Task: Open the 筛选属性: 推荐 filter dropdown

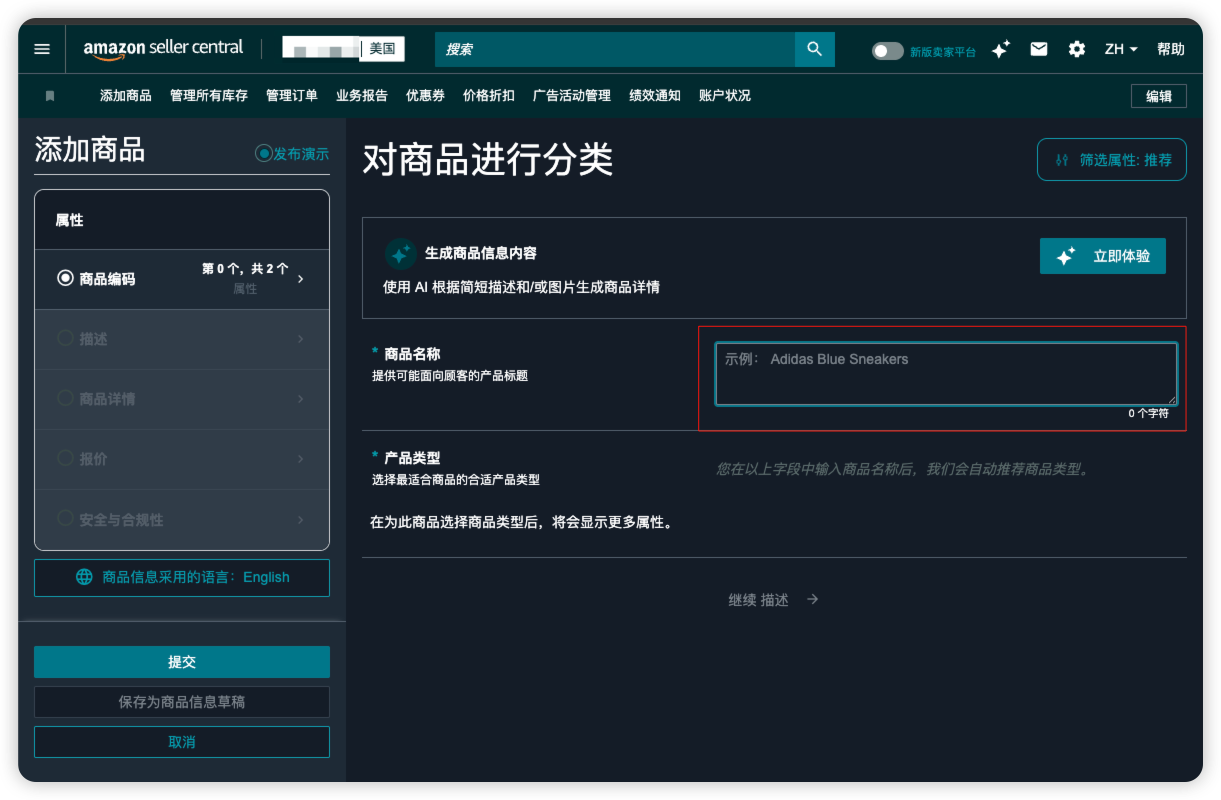Action: click(x=1112, y=160)
